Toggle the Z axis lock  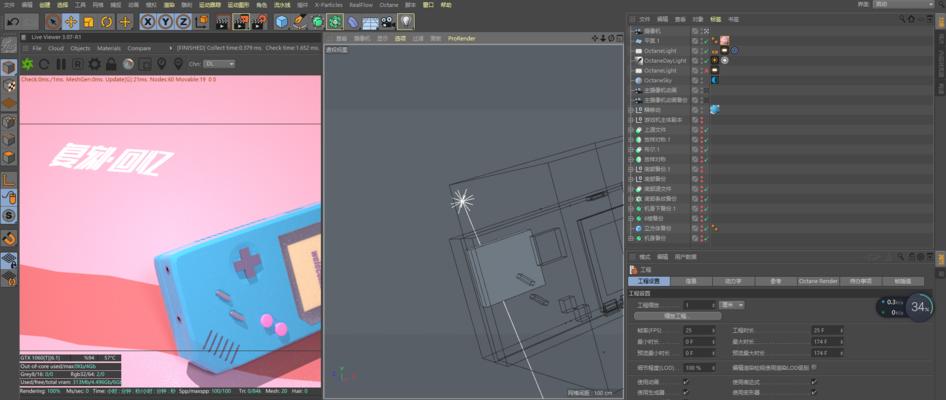pos(183,22)
